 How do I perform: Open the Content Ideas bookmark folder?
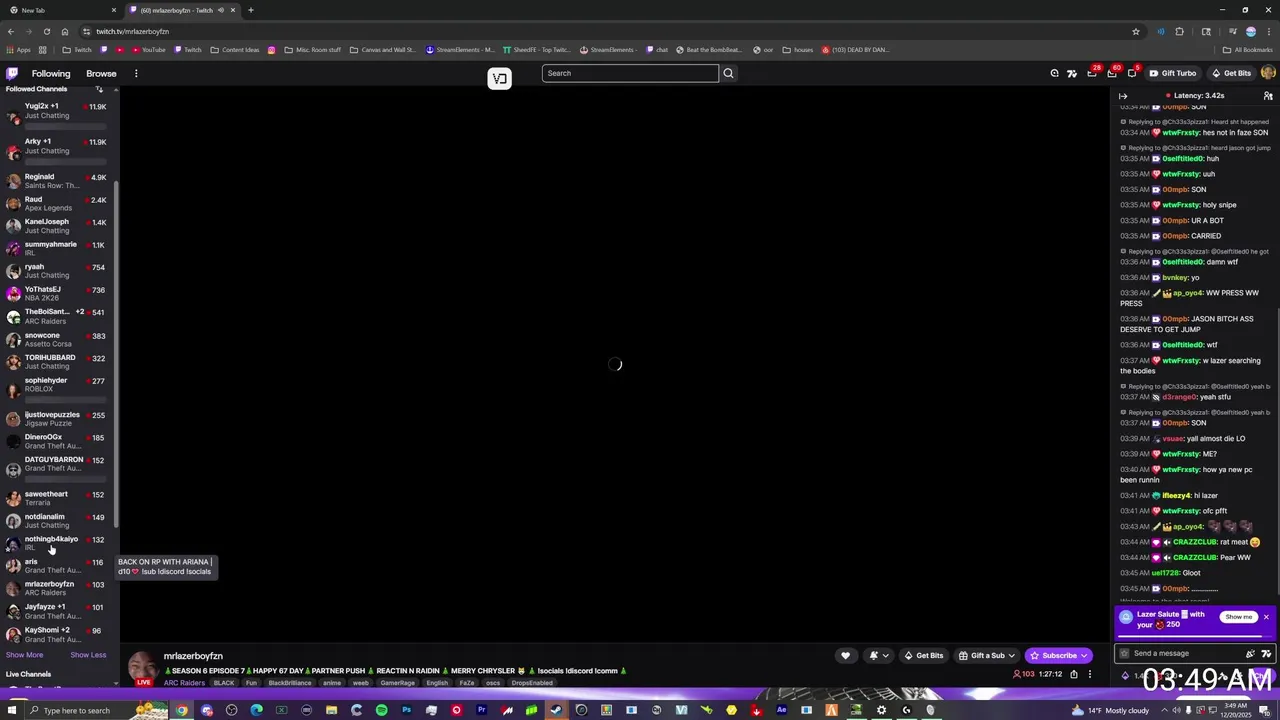[x=235, y=50]
